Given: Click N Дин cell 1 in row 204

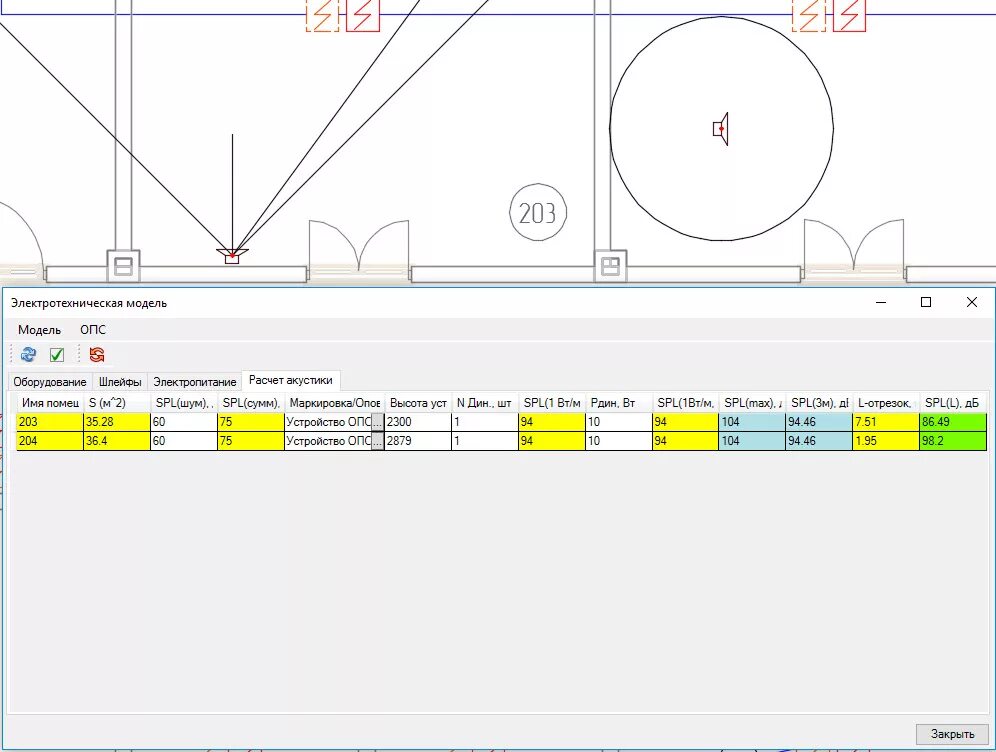Looking at the screenshot, I should click(485, 441).
